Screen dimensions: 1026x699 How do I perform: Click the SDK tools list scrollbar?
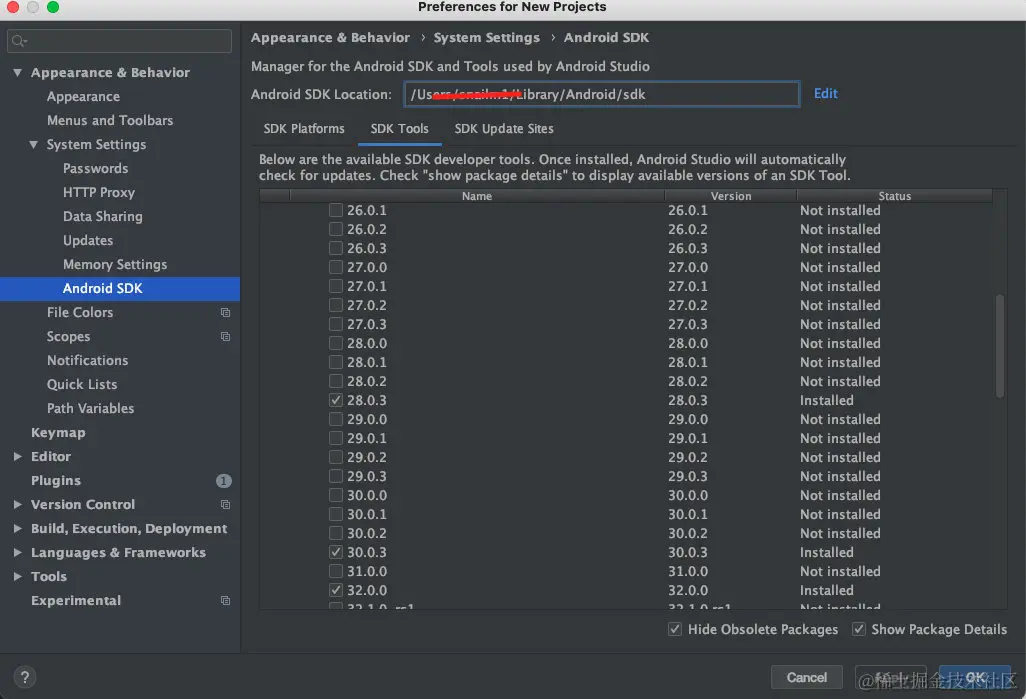point(999,346)
